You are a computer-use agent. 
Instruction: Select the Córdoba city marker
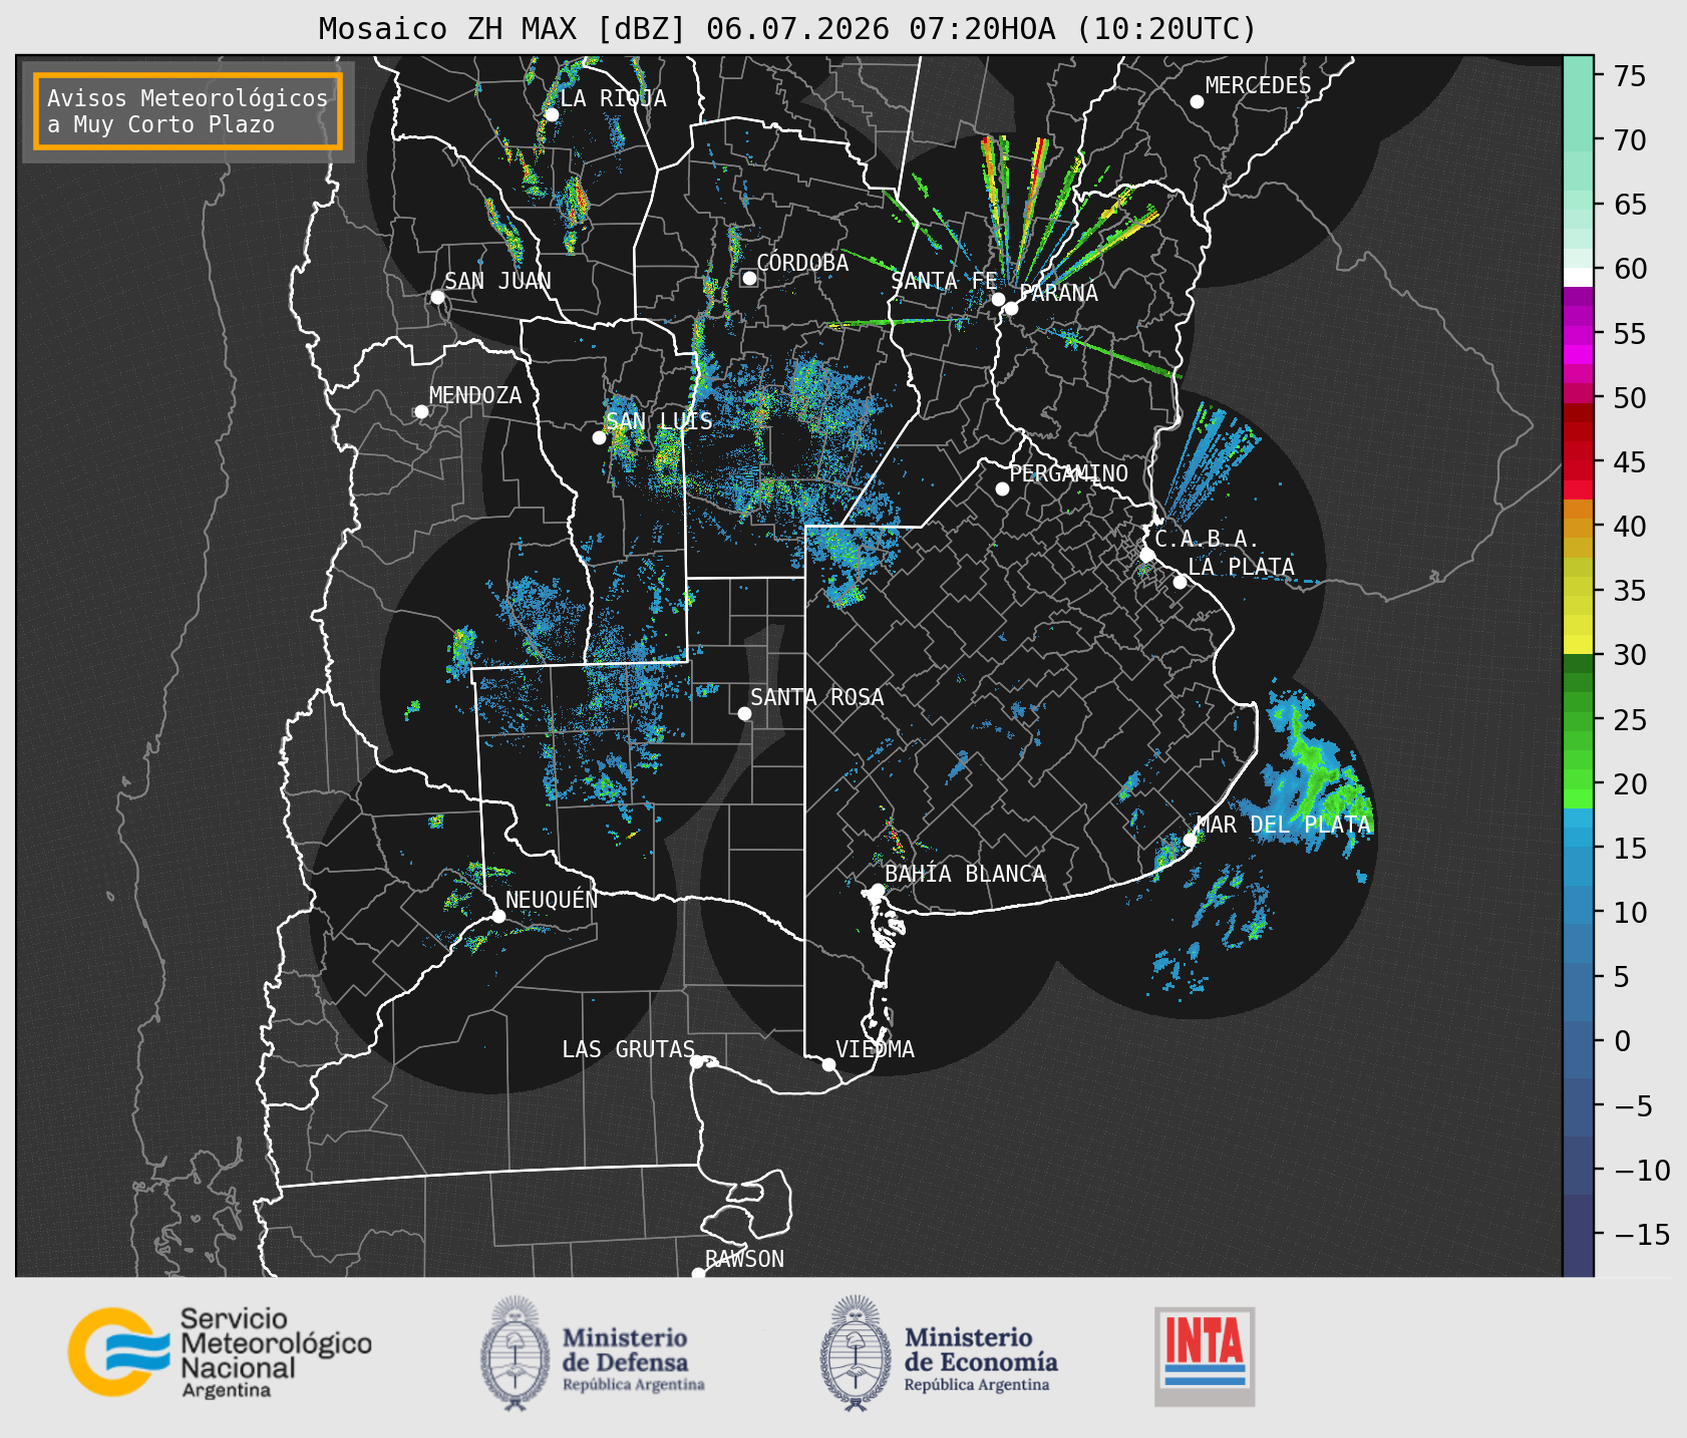(749, 278)
